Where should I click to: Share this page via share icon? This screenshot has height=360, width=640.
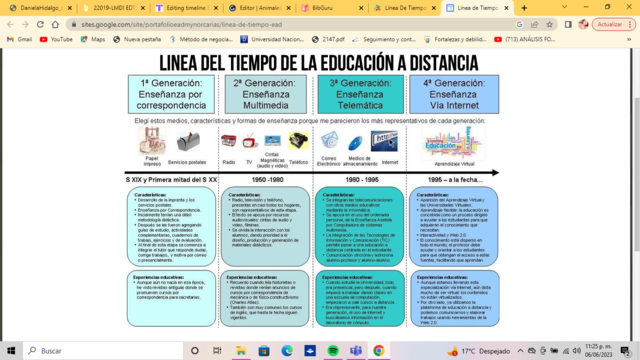point(534,24)
